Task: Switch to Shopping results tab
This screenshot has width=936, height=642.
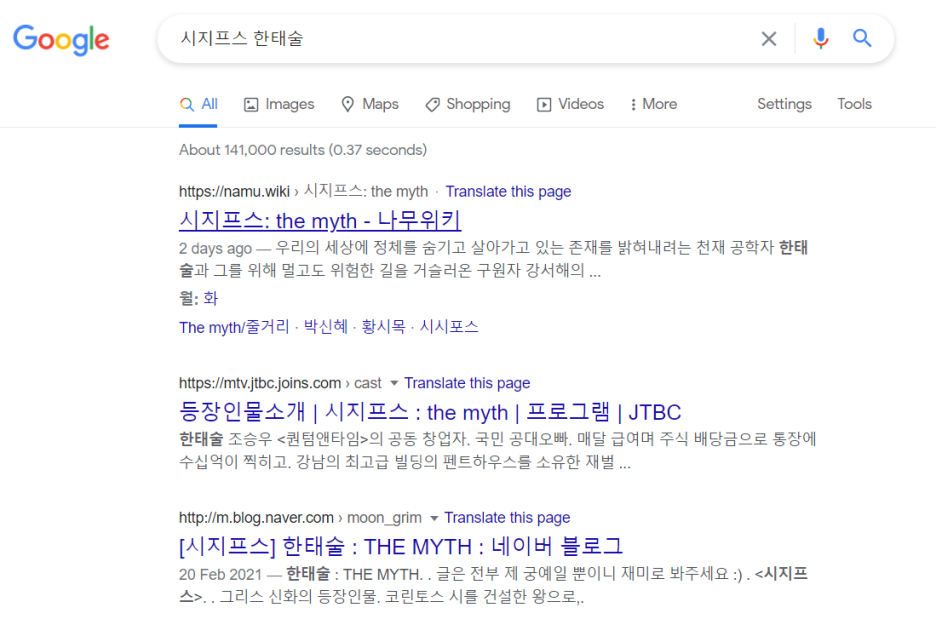Action: (467, 105)
